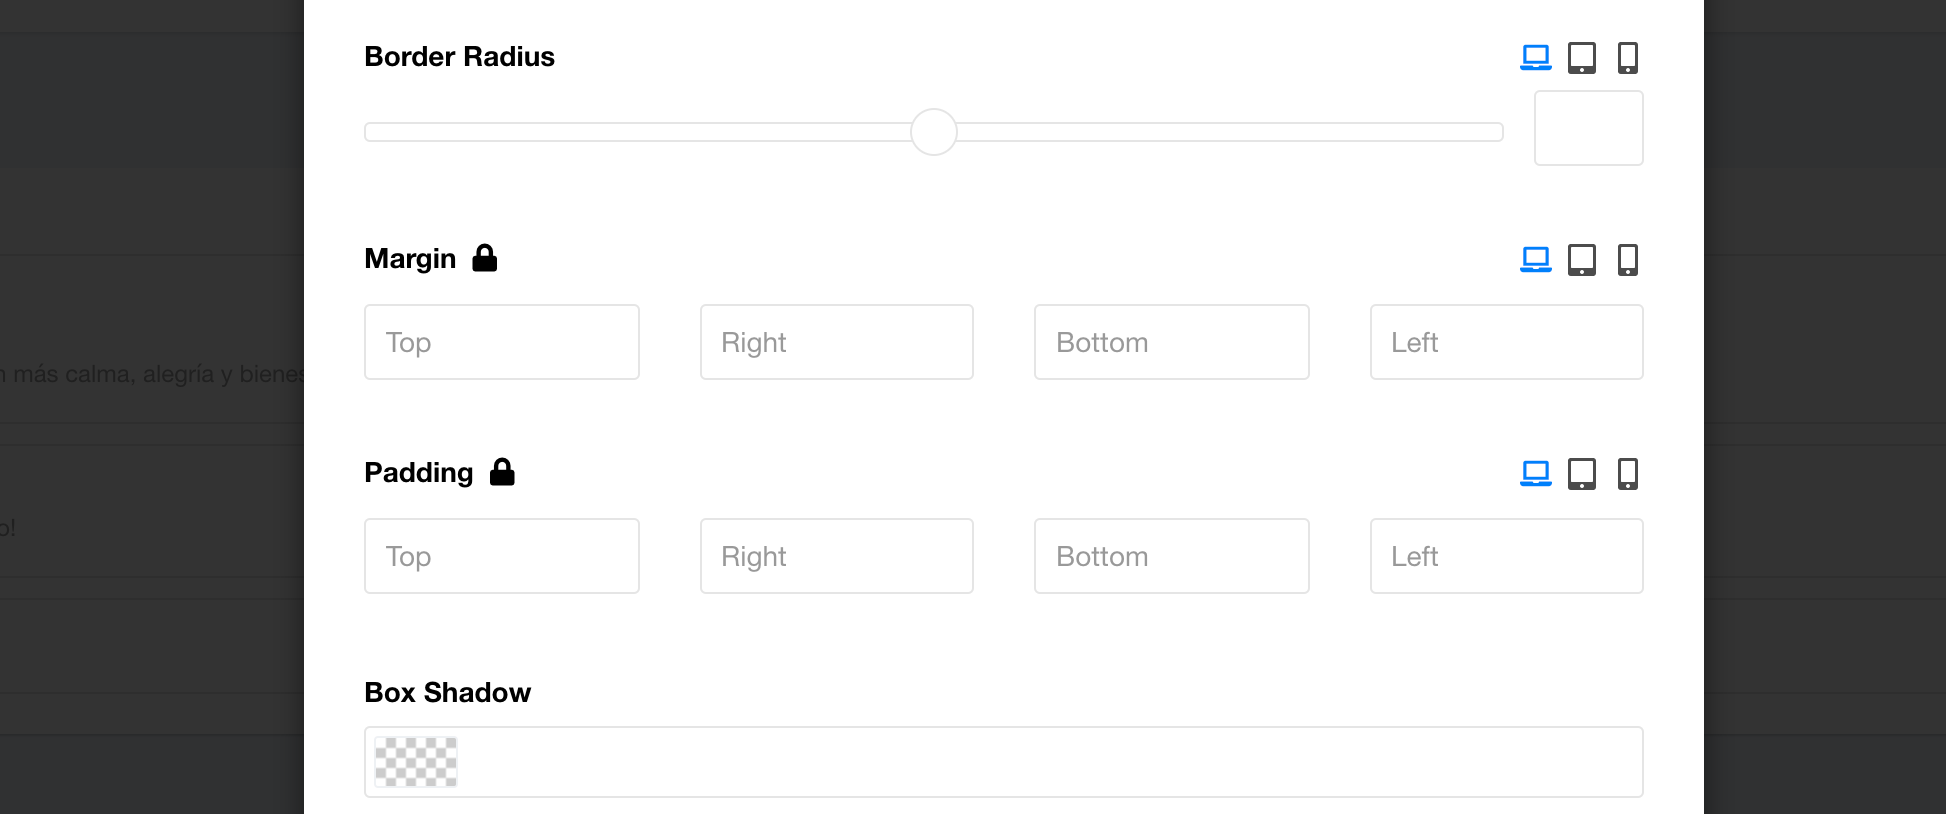Focus the Padding Left field

[1506, 556]
